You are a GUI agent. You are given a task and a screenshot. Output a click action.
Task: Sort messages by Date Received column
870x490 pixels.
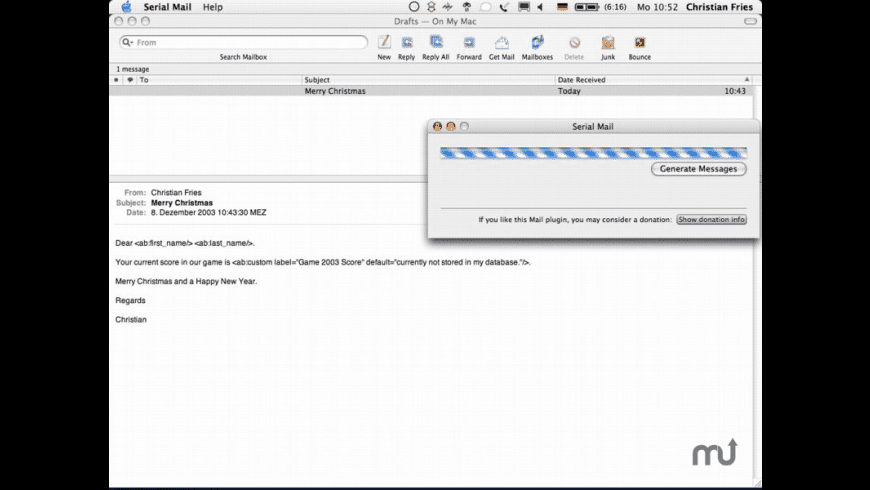click(x=654, y=80)
